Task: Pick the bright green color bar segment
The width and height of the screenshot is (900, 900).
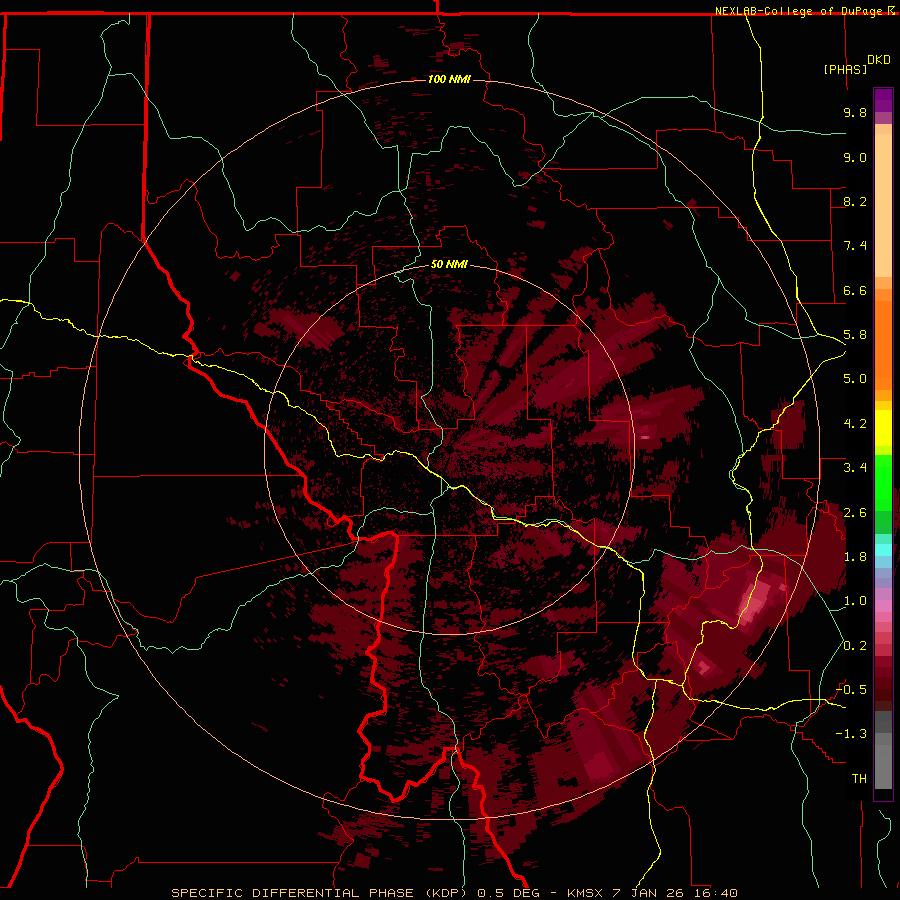Action: coord(883,482)
